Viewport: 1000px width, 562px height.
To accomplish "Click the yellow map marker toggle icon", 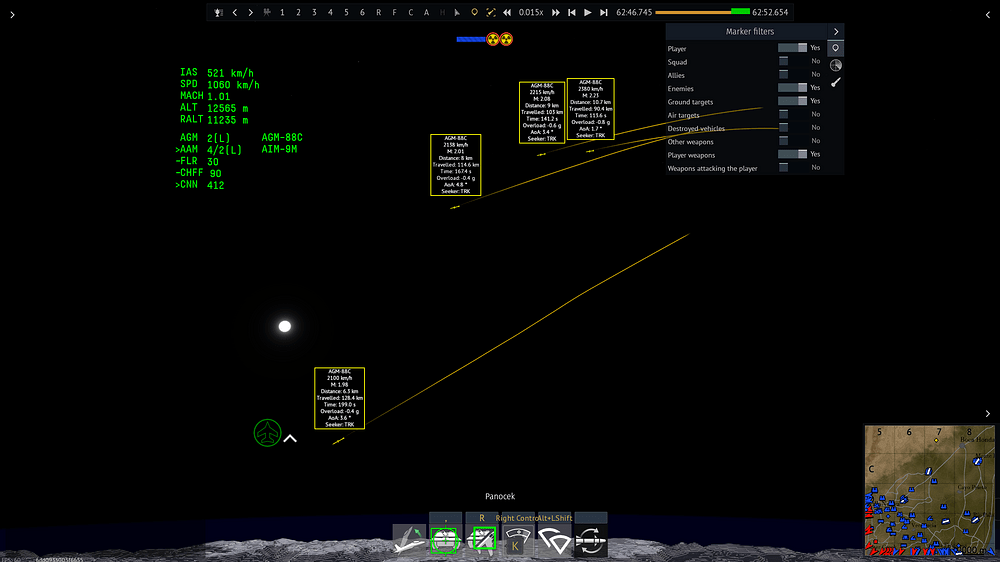I will 474,12.
